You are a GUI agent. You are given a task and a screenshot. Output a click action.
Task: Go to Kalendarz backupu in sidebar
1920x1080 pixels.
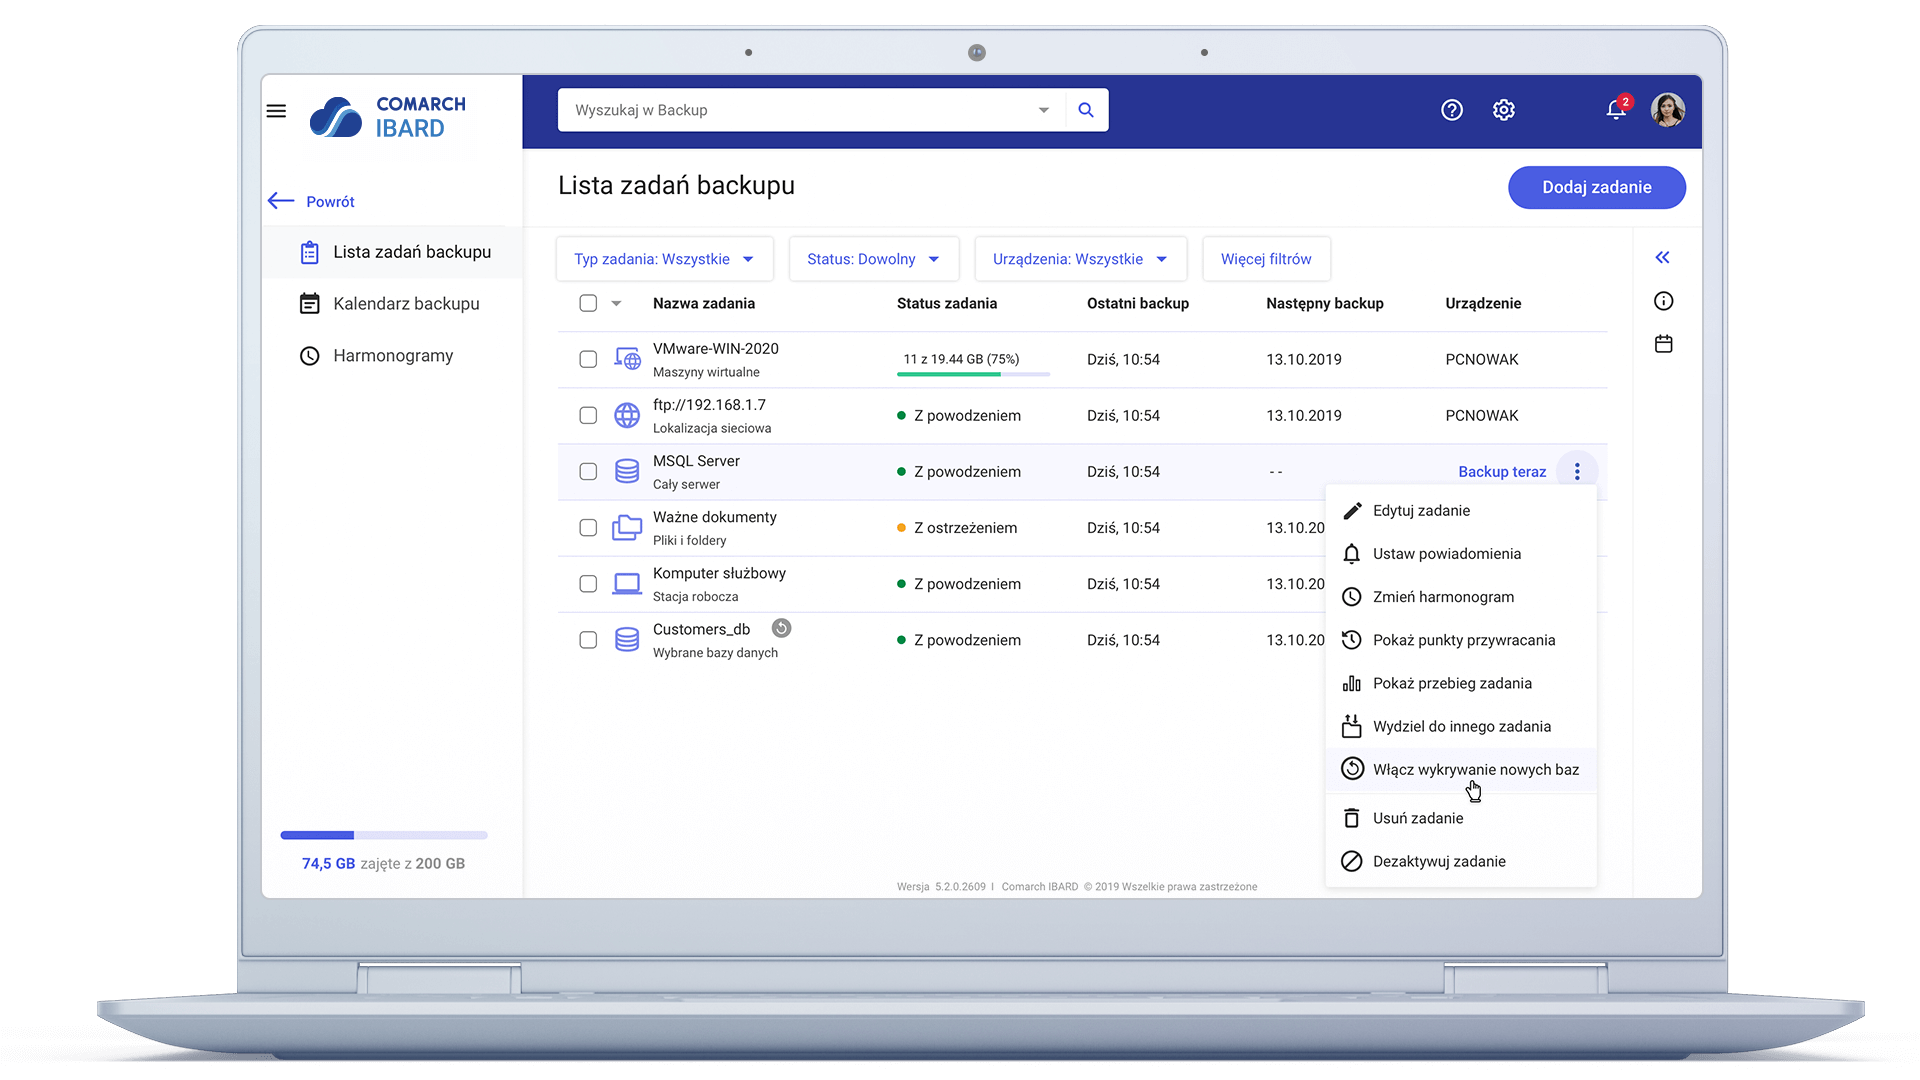[x=392, y=304]
